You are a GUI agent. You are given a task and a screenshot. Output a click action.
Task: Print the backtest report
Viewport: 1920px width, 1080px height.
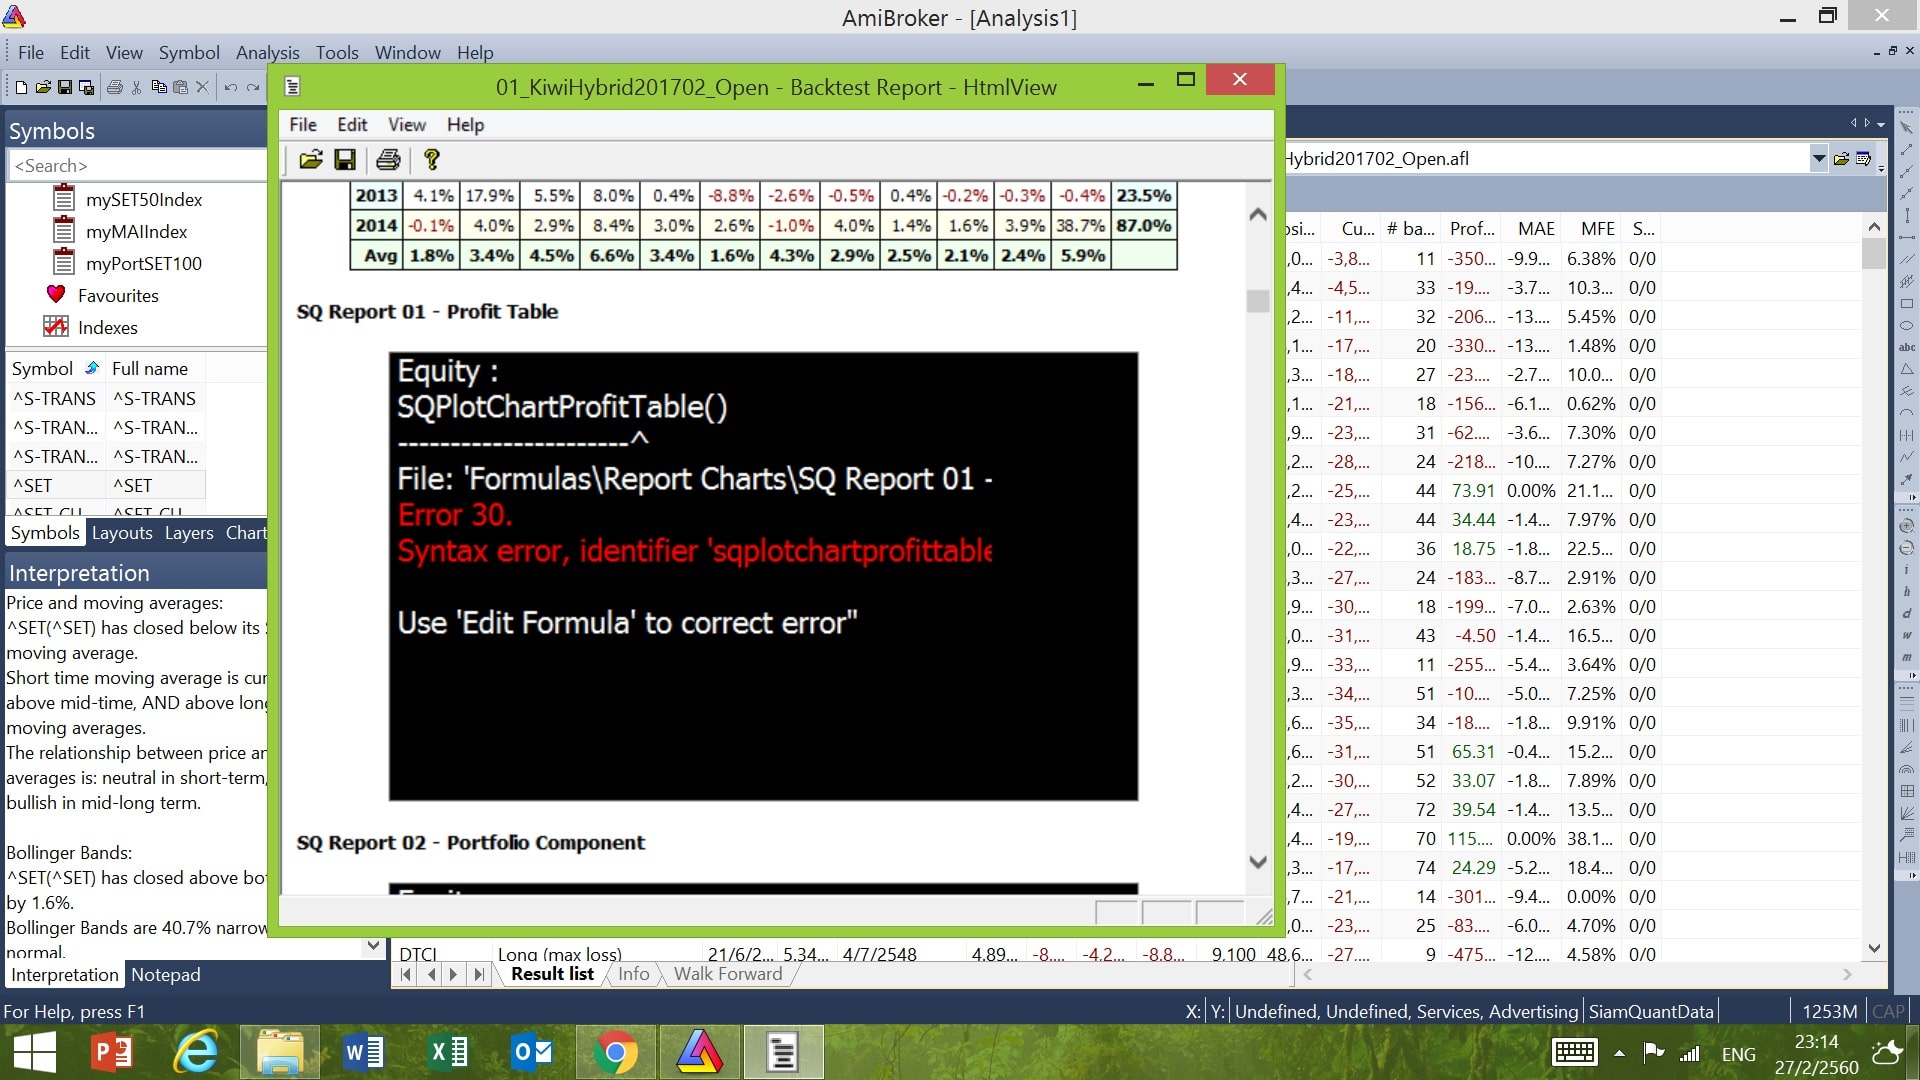pyautogui.click(x=388, y=160)
